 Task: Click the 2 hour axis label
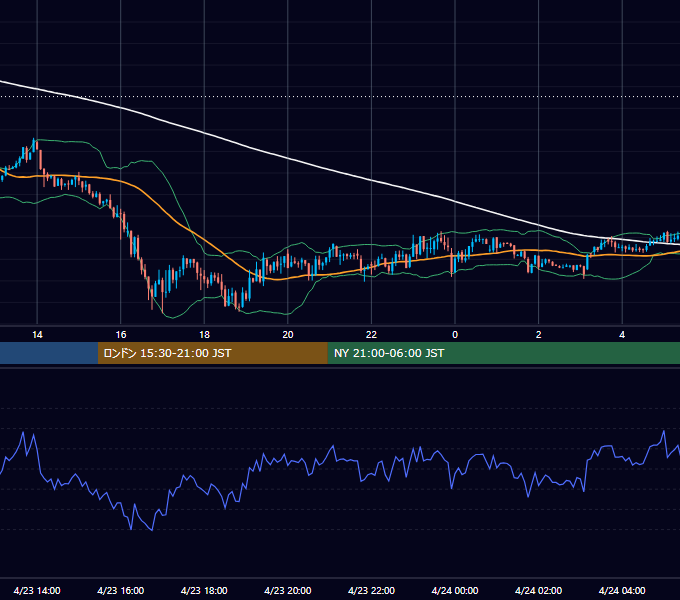[x=538, y=335]
